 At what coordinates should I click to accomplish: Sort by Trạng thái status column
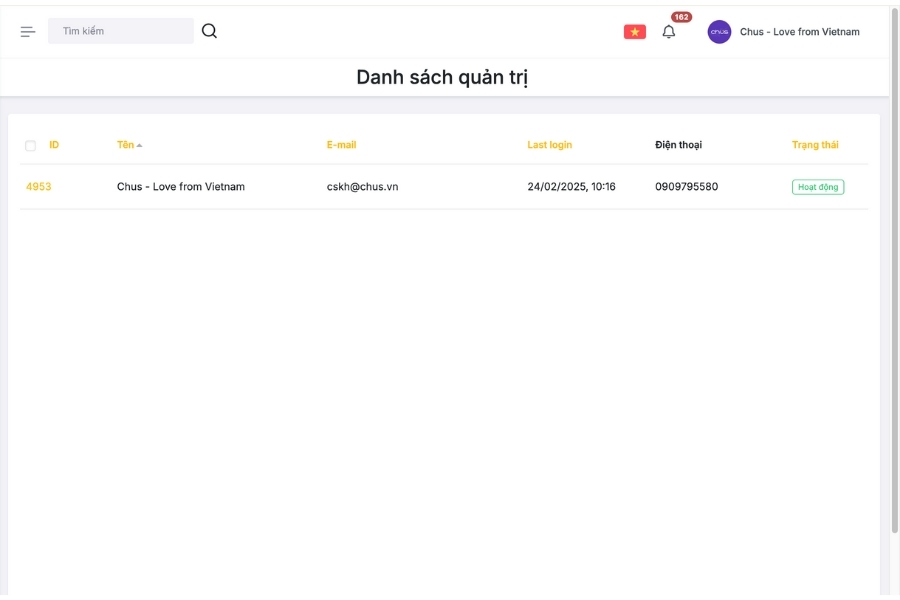point(815,145)
